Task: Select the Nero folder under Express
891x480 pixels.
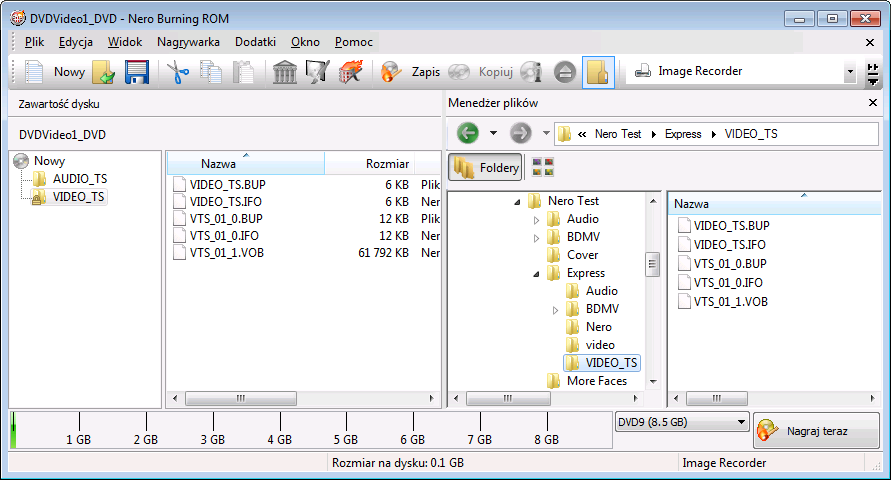Action: pos(589,327)
